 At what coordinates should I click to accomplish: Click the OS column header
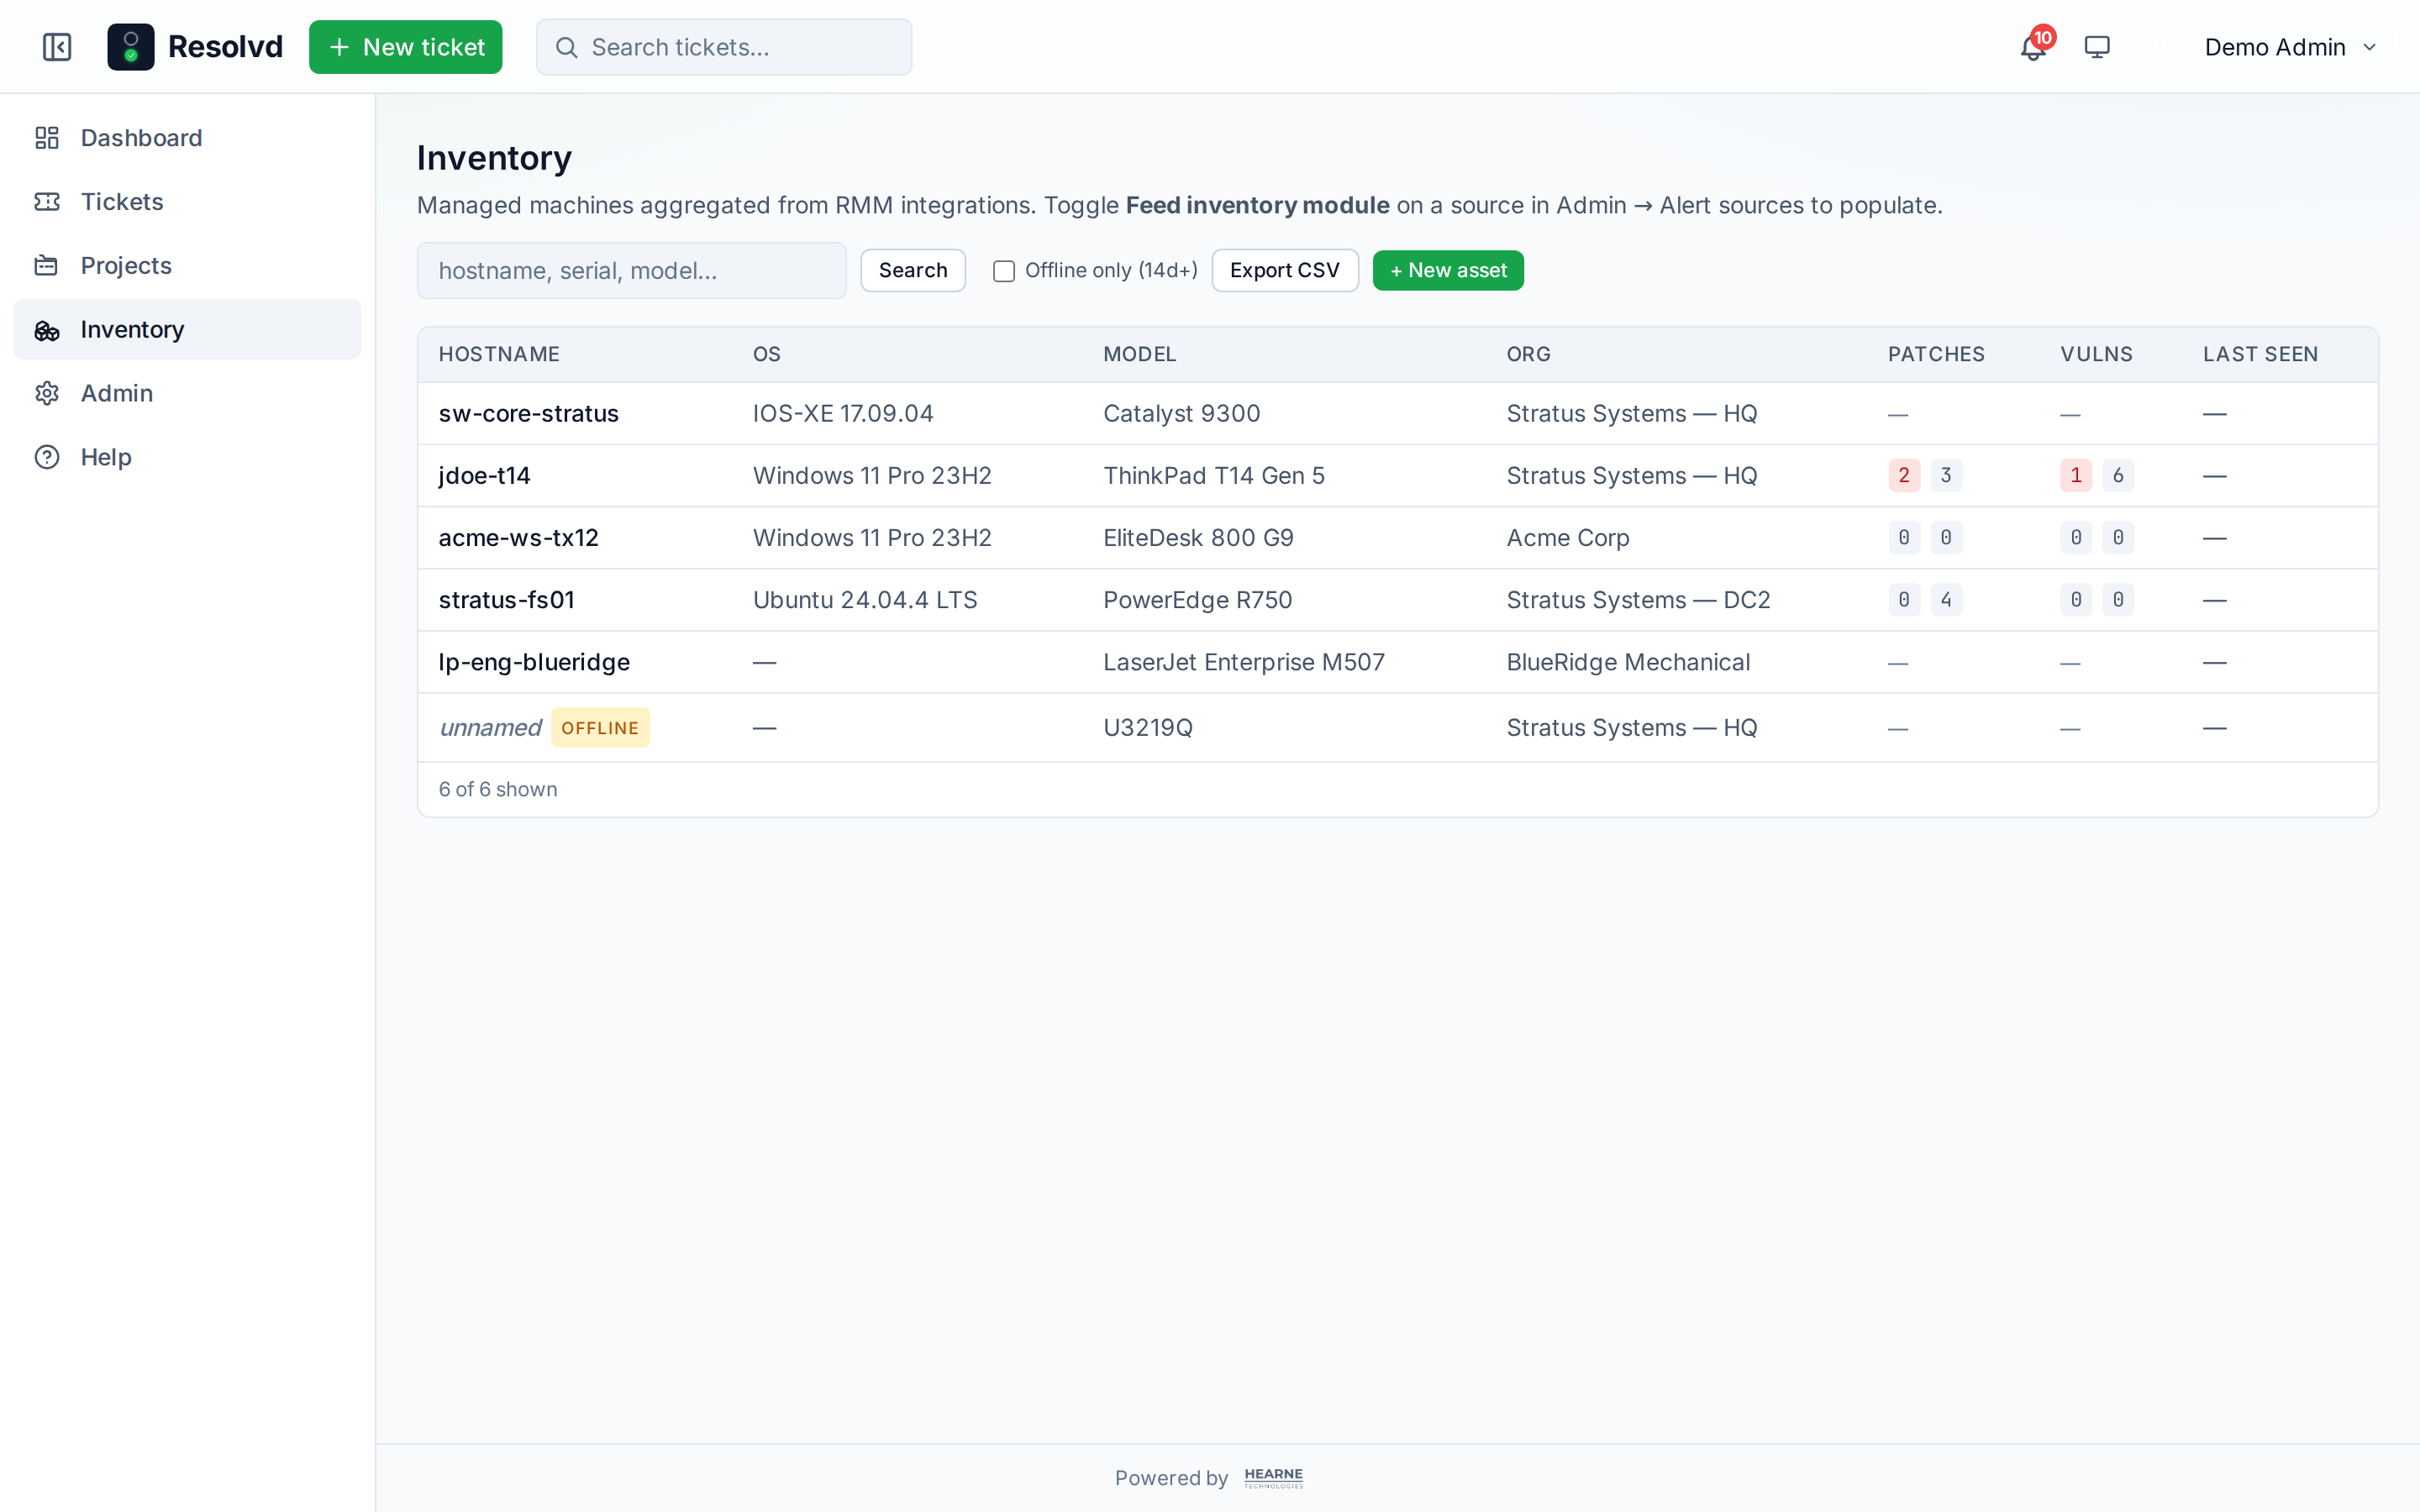click(767, 354)
